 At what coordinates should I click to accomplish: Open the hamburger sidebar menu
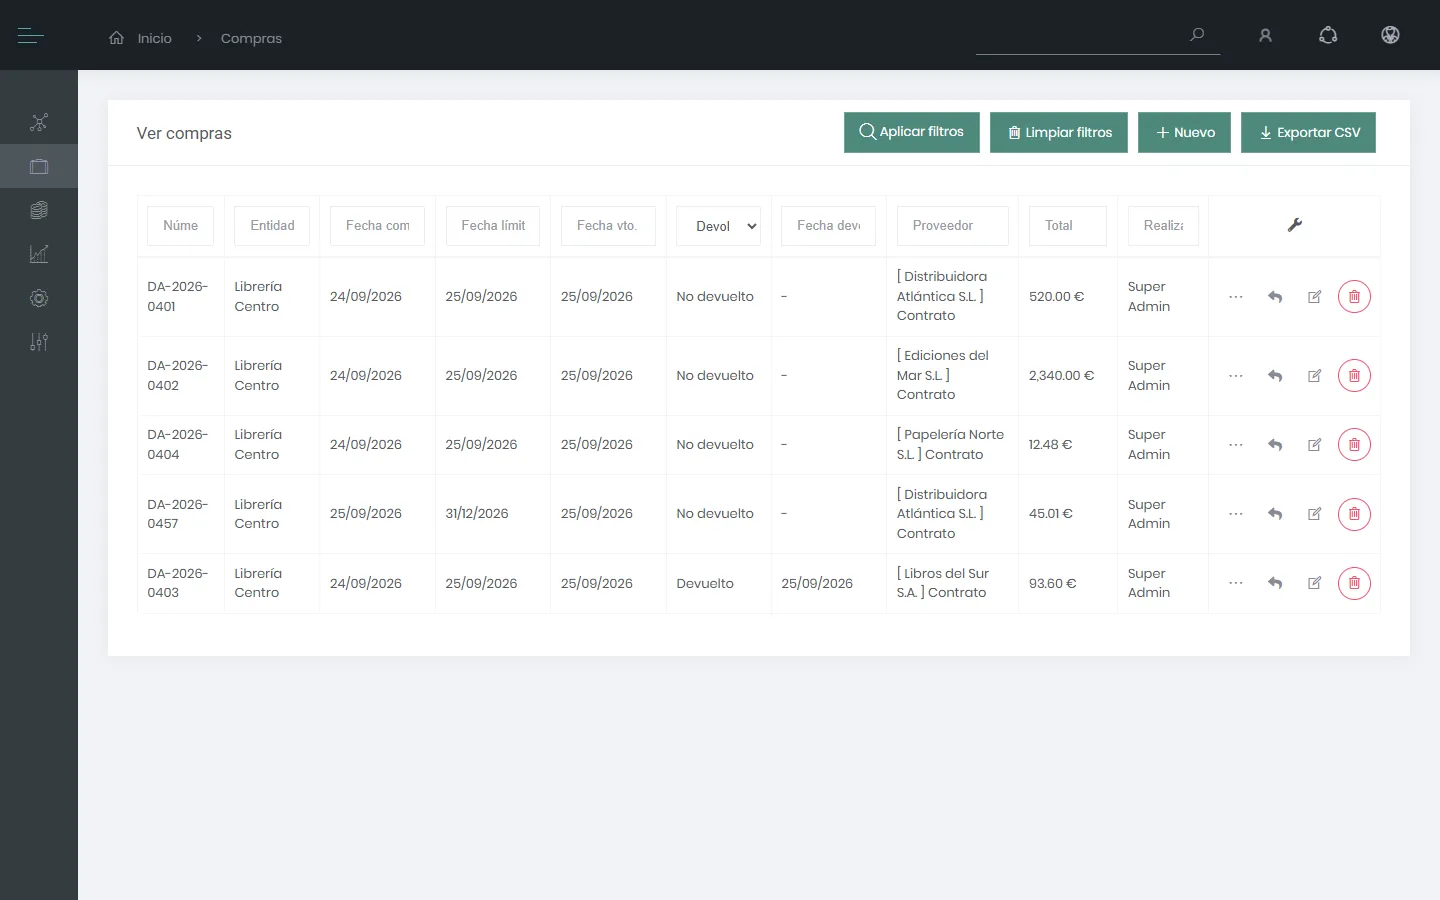[30, 36]
